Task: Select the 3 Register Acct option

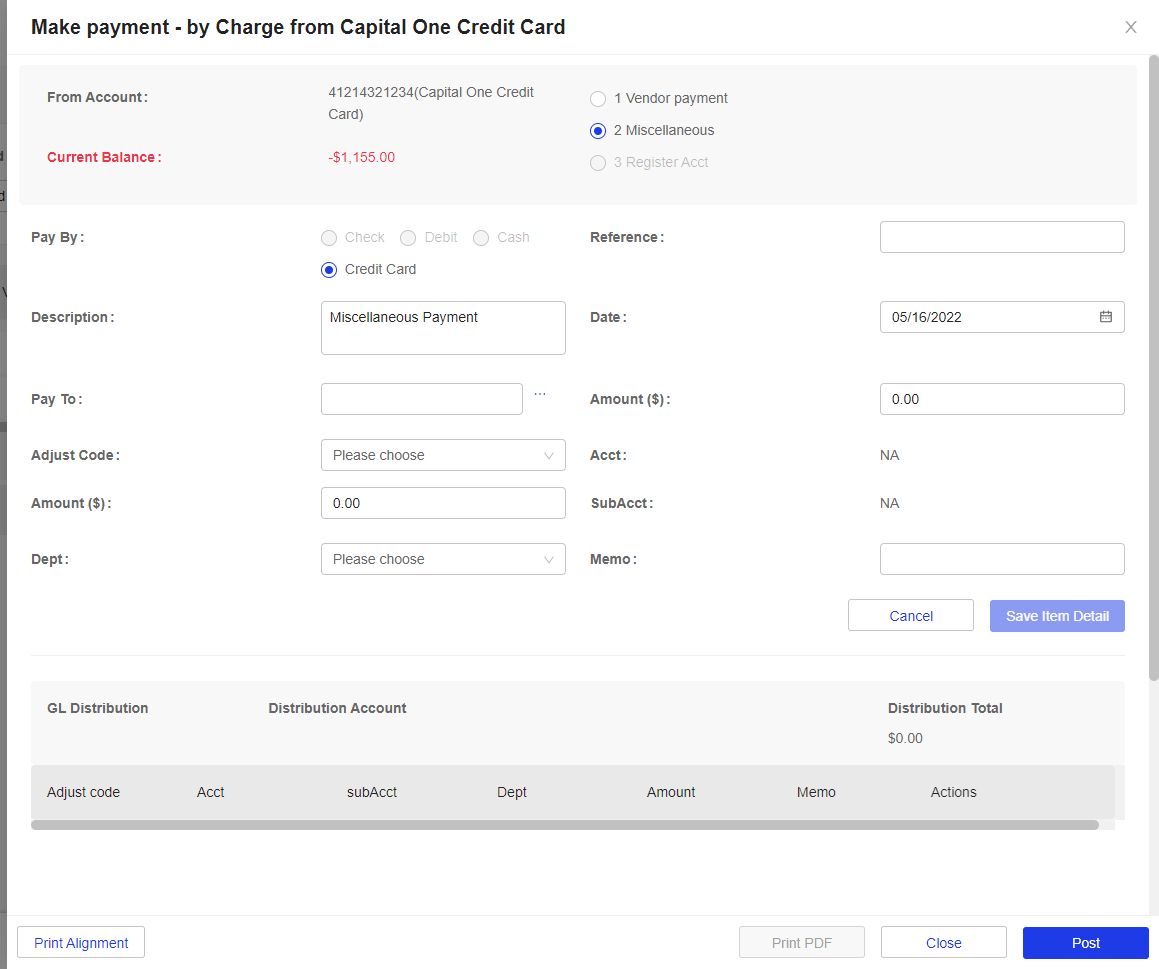Action: (x=598, y=163)
